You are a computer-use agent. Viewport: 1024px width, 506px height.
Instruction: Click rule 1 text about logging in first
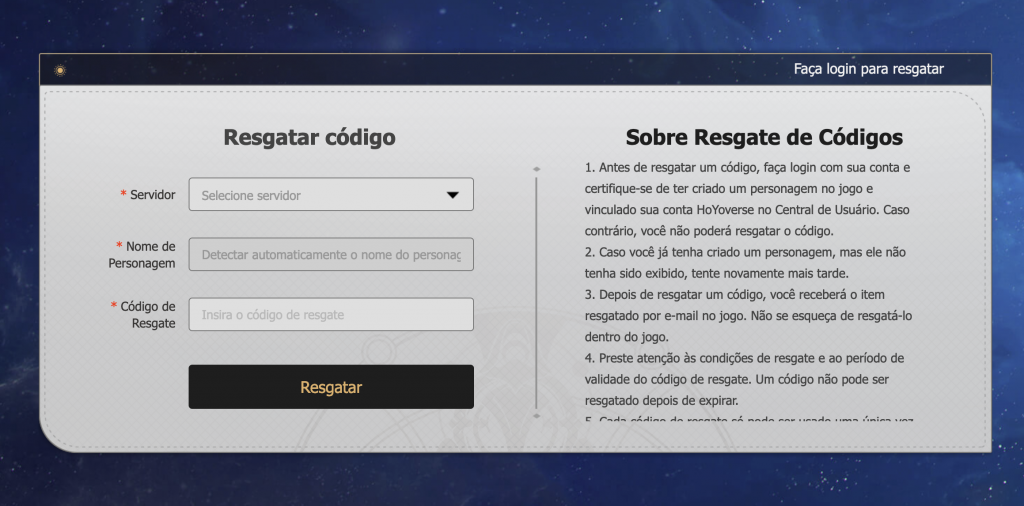[x=748, y=190]
